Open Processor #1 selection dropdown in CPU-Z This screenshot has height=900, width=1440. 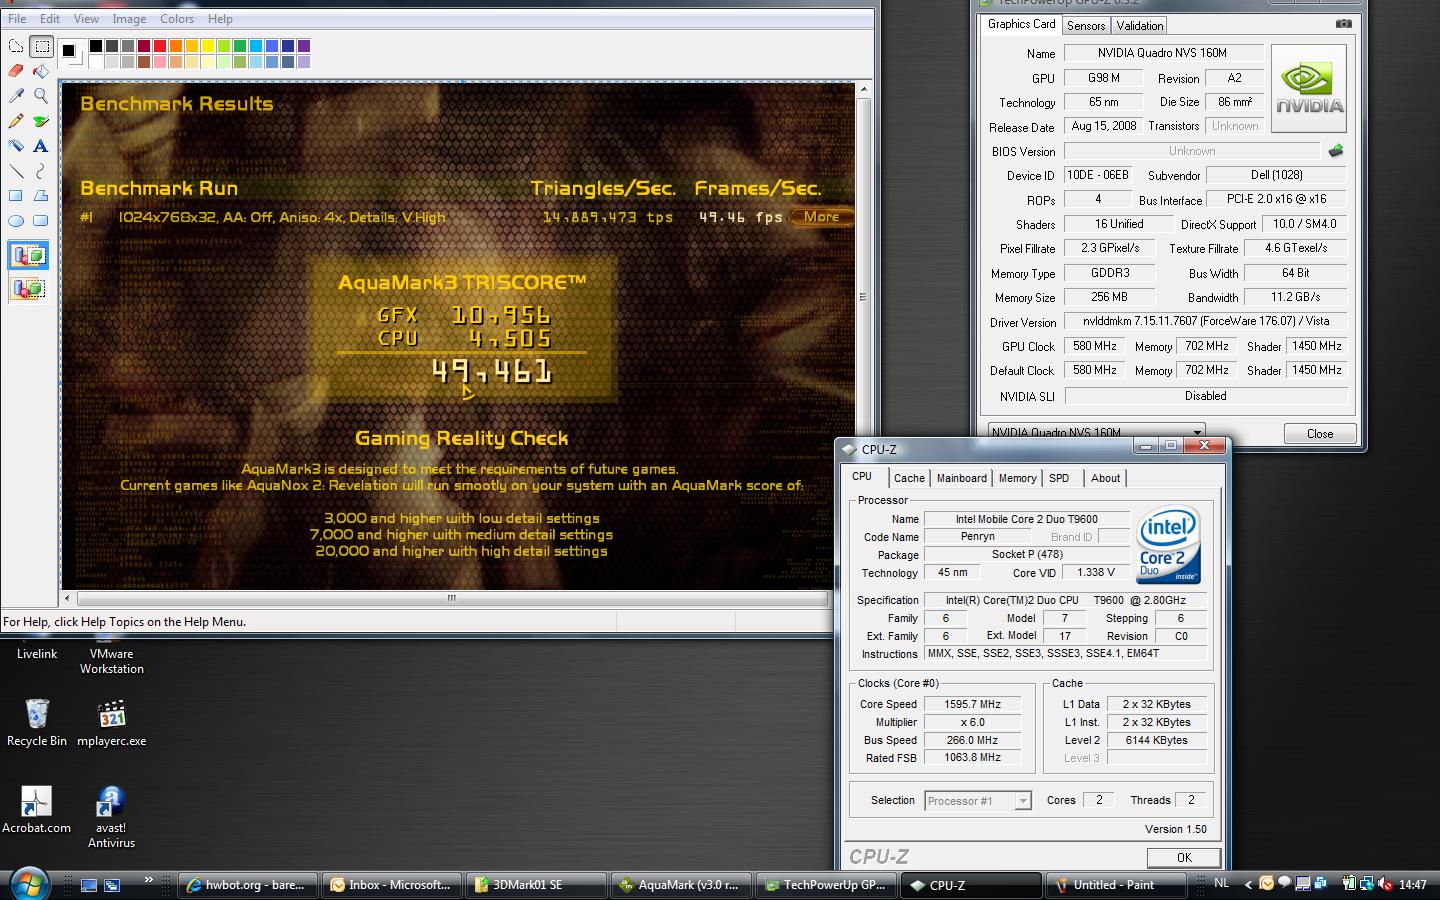click(977, 800)
